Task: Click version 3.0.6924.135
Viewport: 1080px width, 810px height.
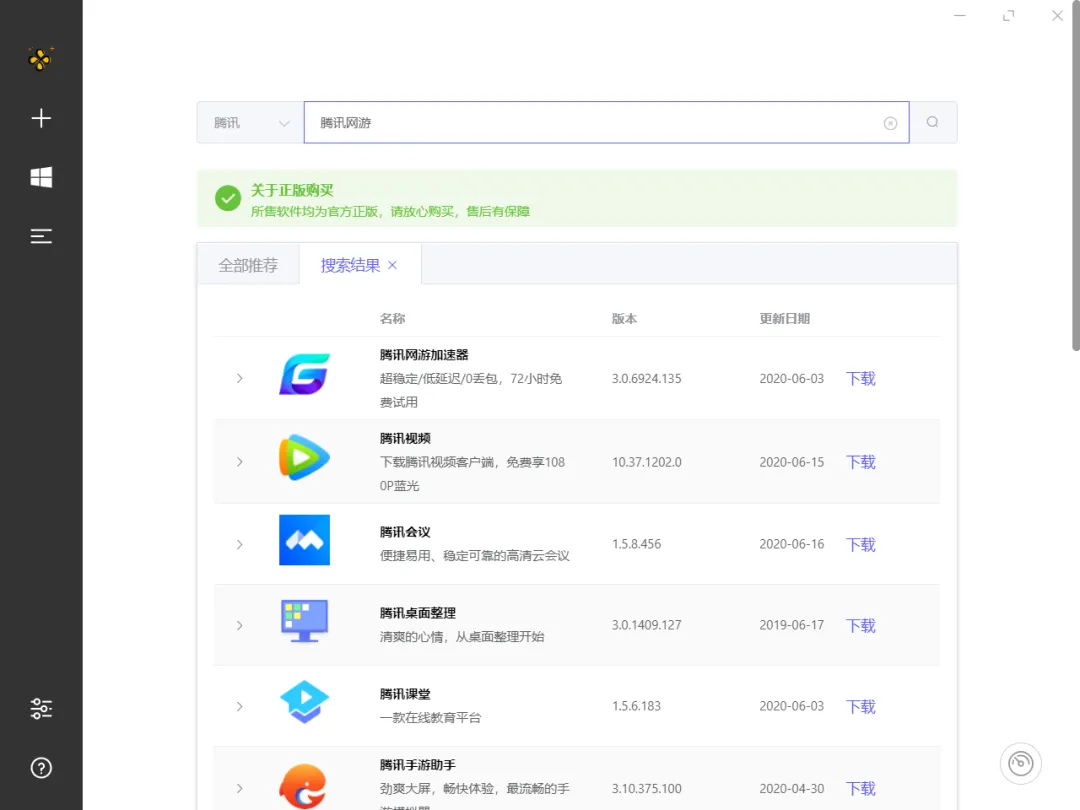Action: coord(647,378)
